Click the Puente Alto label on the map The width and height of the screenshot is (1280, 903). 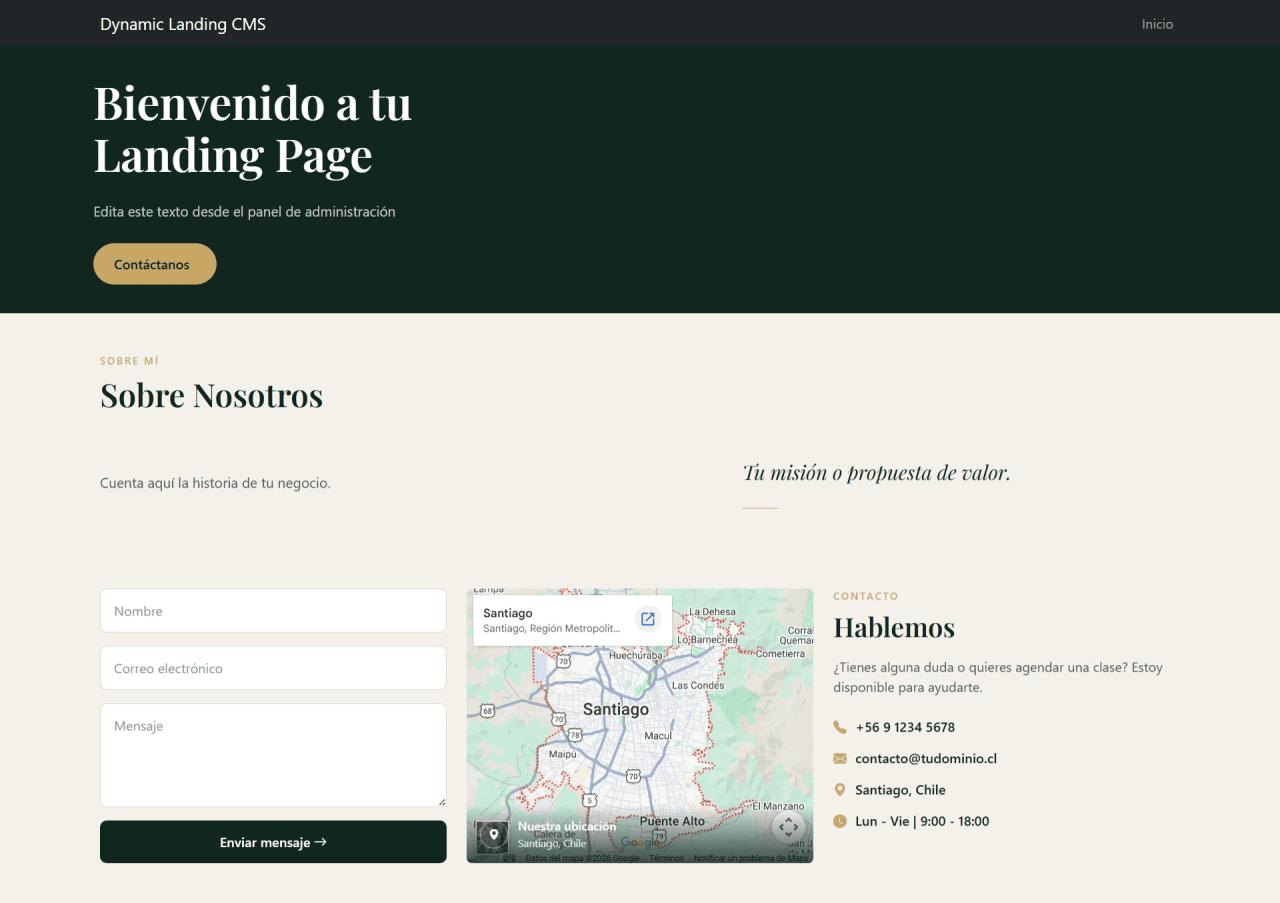click(672, 821)
